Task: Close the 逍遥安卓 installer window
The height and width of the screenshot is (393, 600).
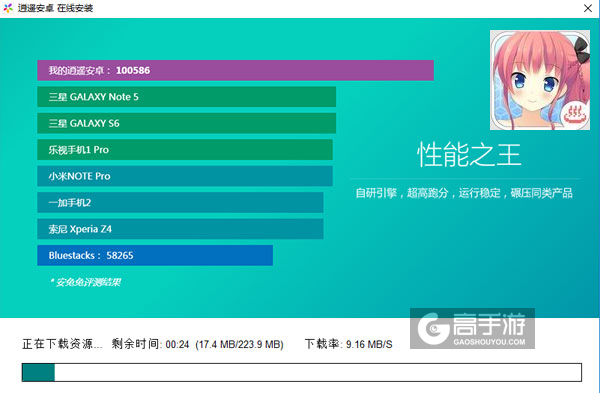Action: pos(588,8)
